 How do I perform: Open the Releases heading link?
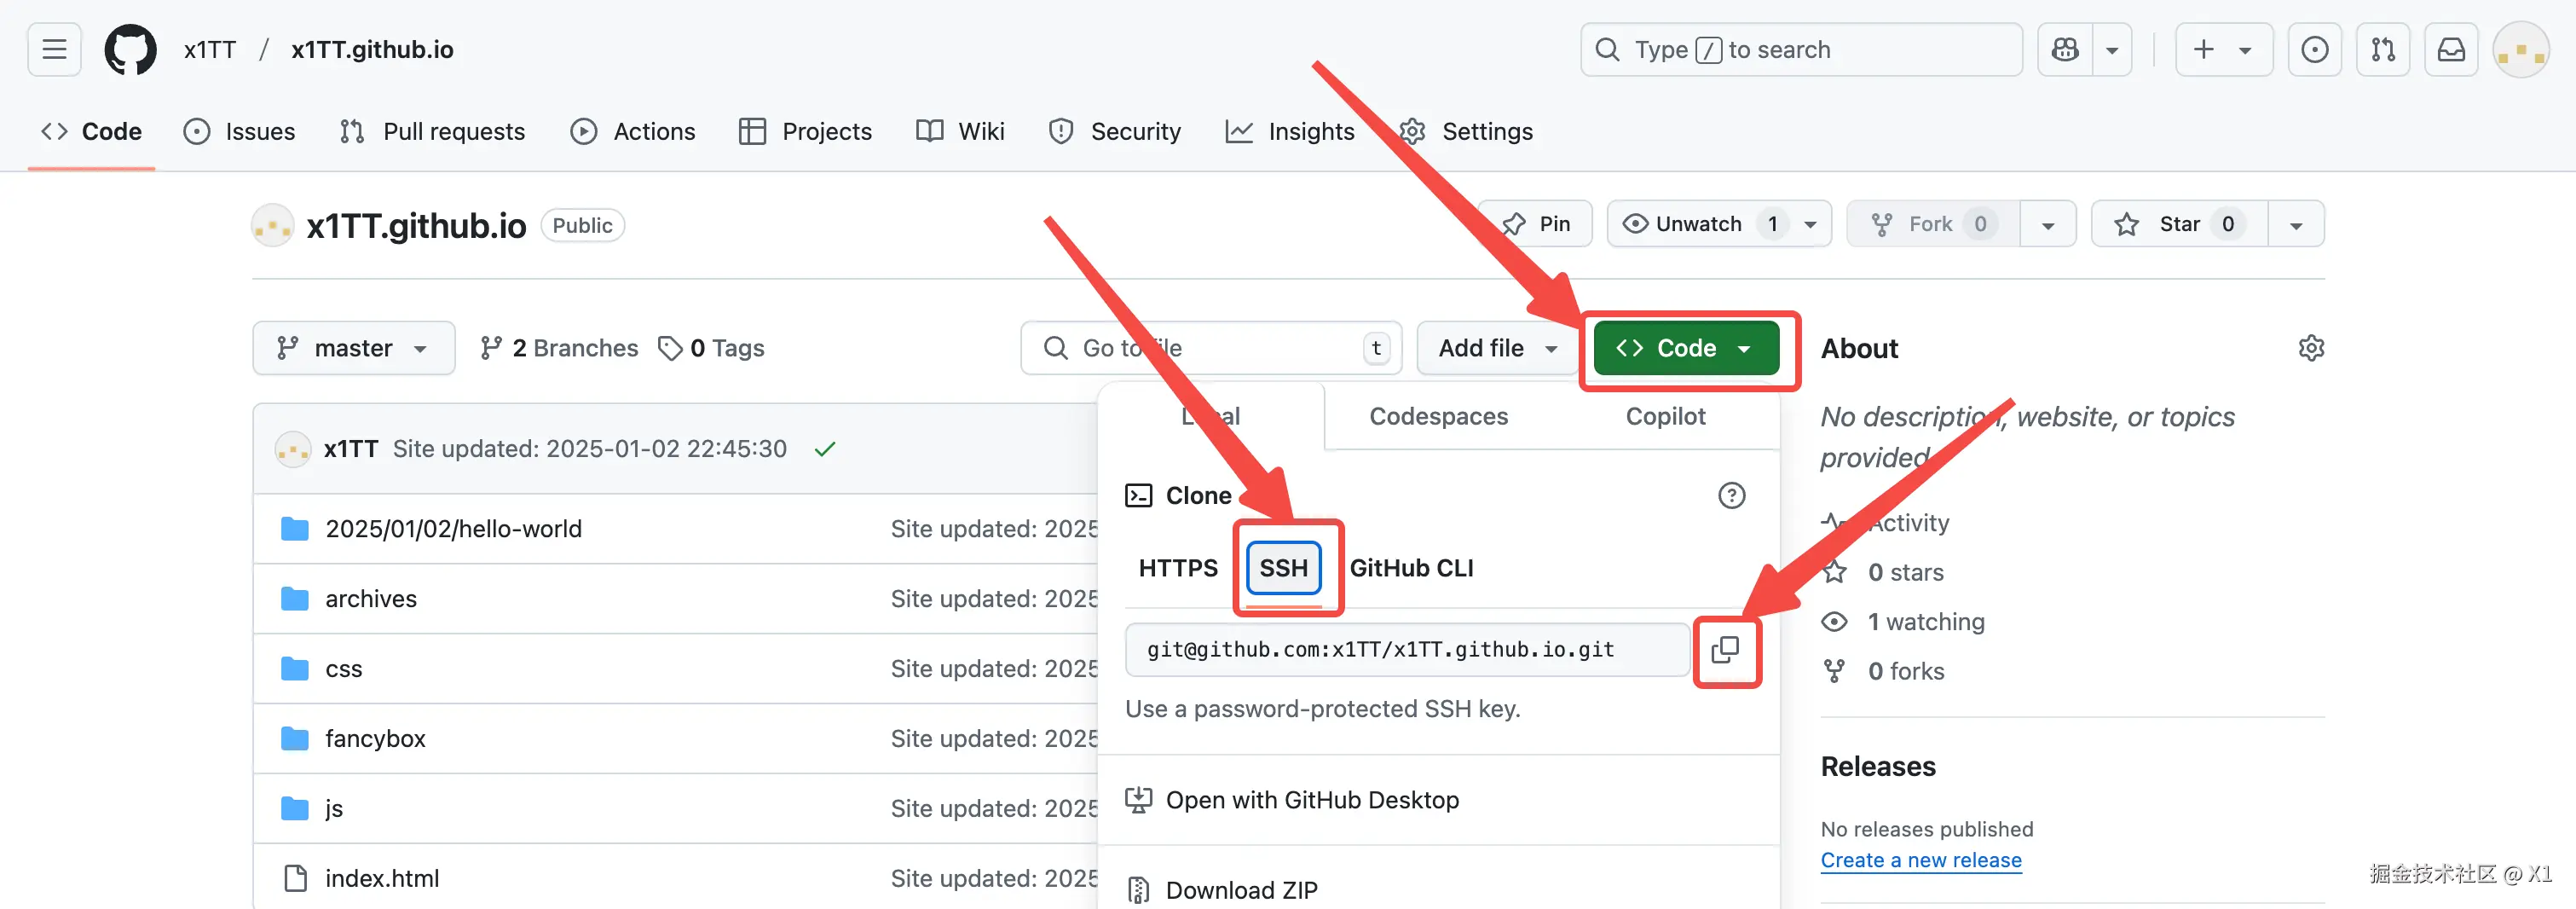click(1878, 766)
